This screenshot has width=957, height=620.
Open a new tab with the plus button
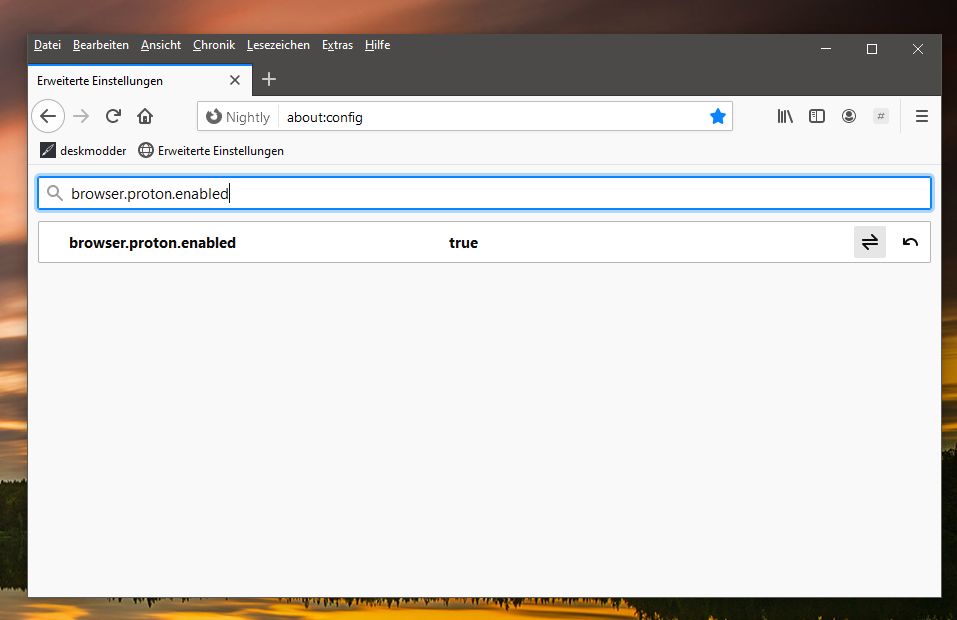269,79
